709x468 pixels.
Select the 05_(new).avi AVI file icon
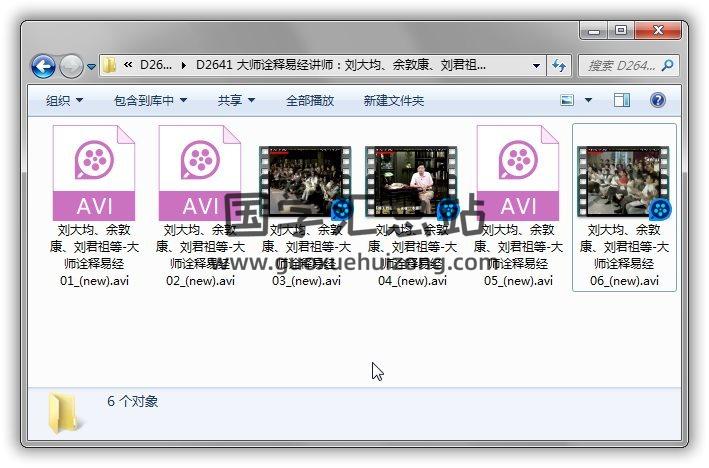pos(518,173)
